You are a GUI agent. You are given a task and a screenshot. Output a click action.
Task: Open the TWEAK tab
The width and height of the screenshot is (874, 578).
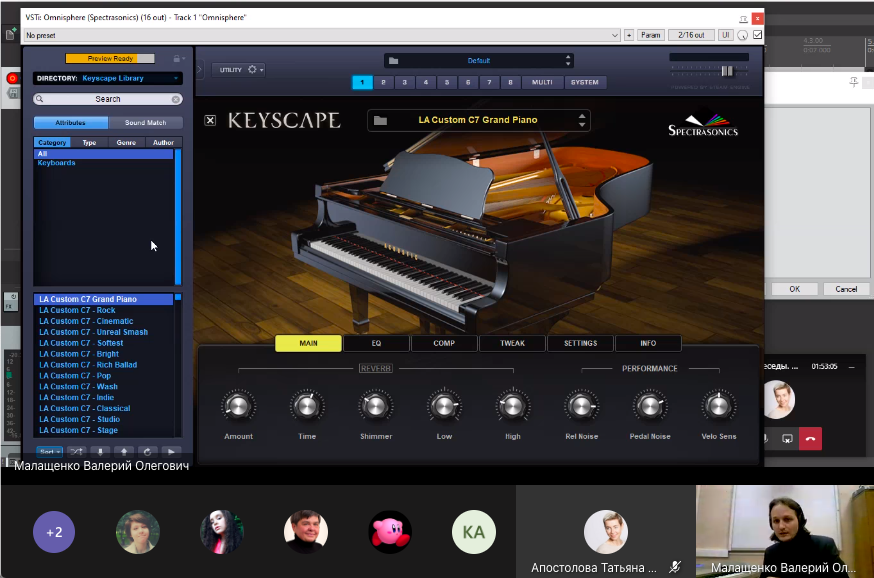(x=512, y=343)
